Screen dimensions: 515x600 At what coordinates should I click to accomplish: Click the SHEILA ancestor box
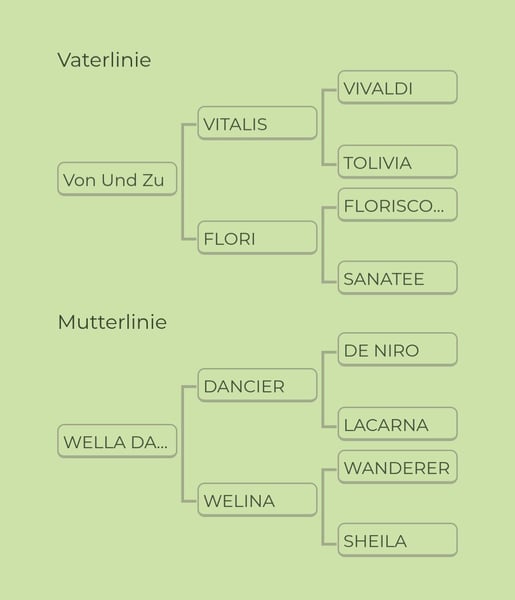click(x=398, y=540)
